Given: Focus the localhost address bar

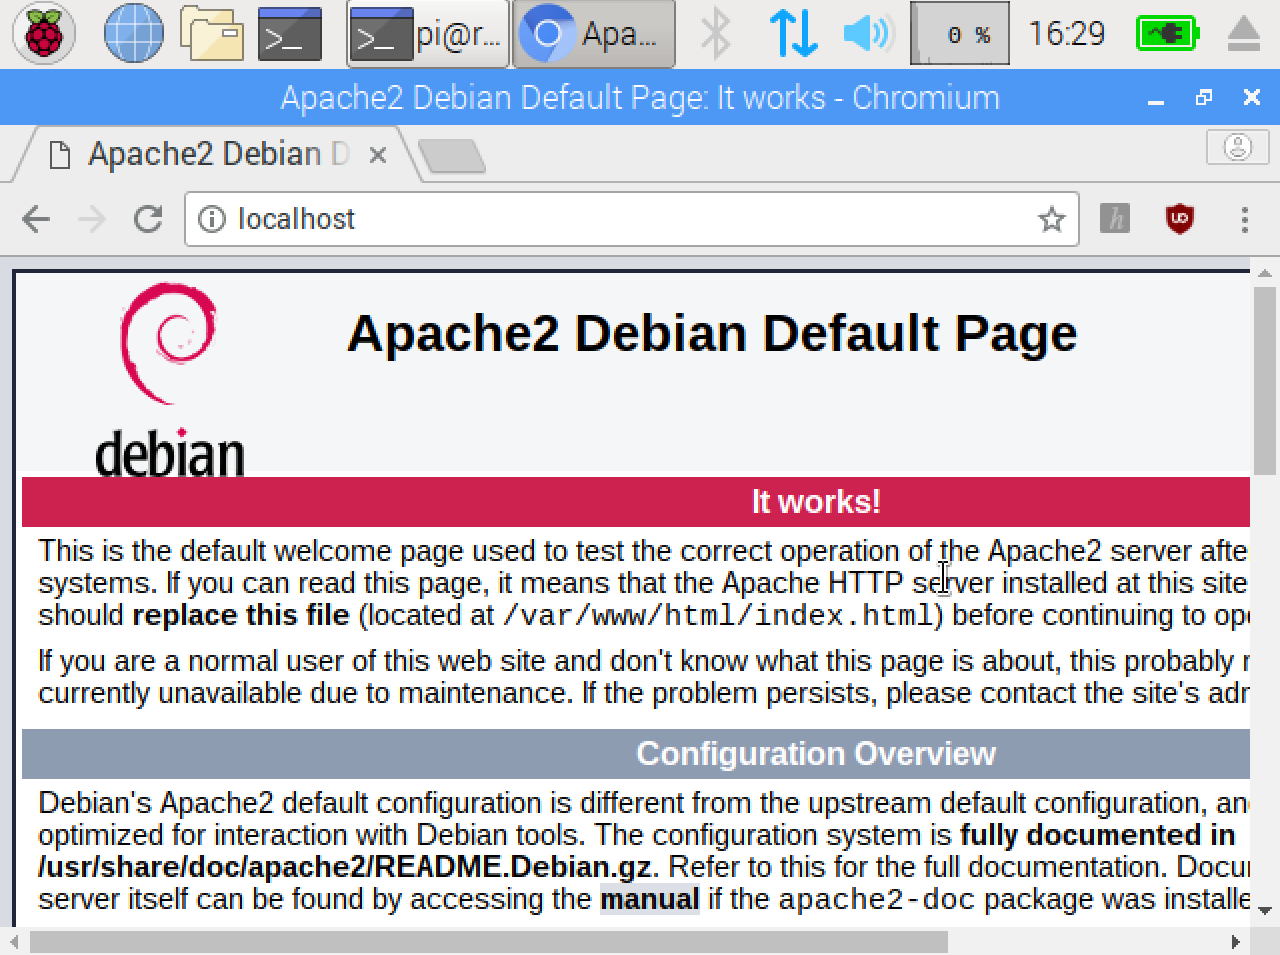Looking at the screenshot, I should pos(630,219).
